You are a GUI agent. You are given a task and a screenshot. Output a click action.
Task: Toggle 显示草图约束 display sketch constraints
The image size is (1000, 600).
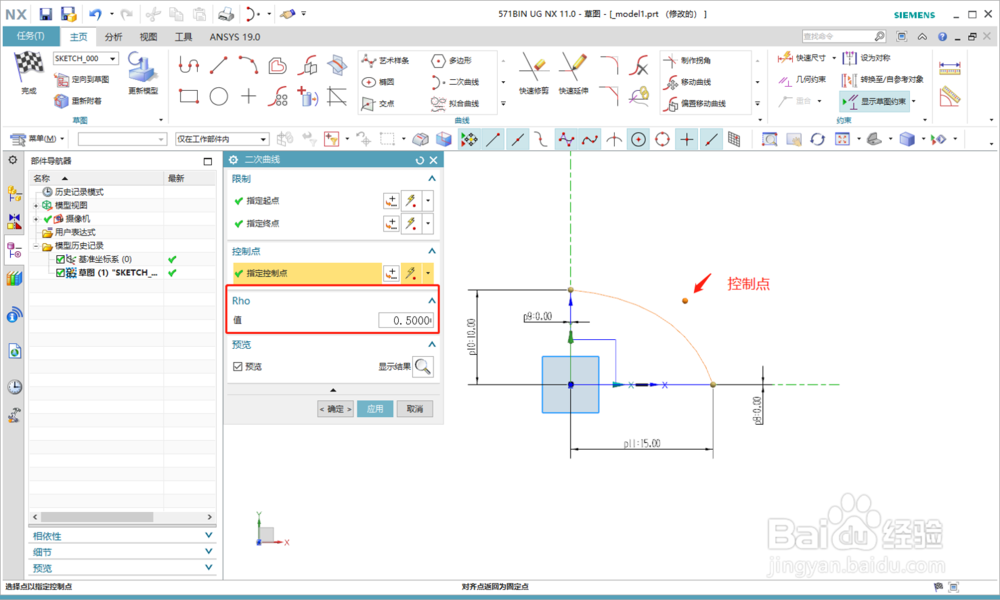point(875,101)
